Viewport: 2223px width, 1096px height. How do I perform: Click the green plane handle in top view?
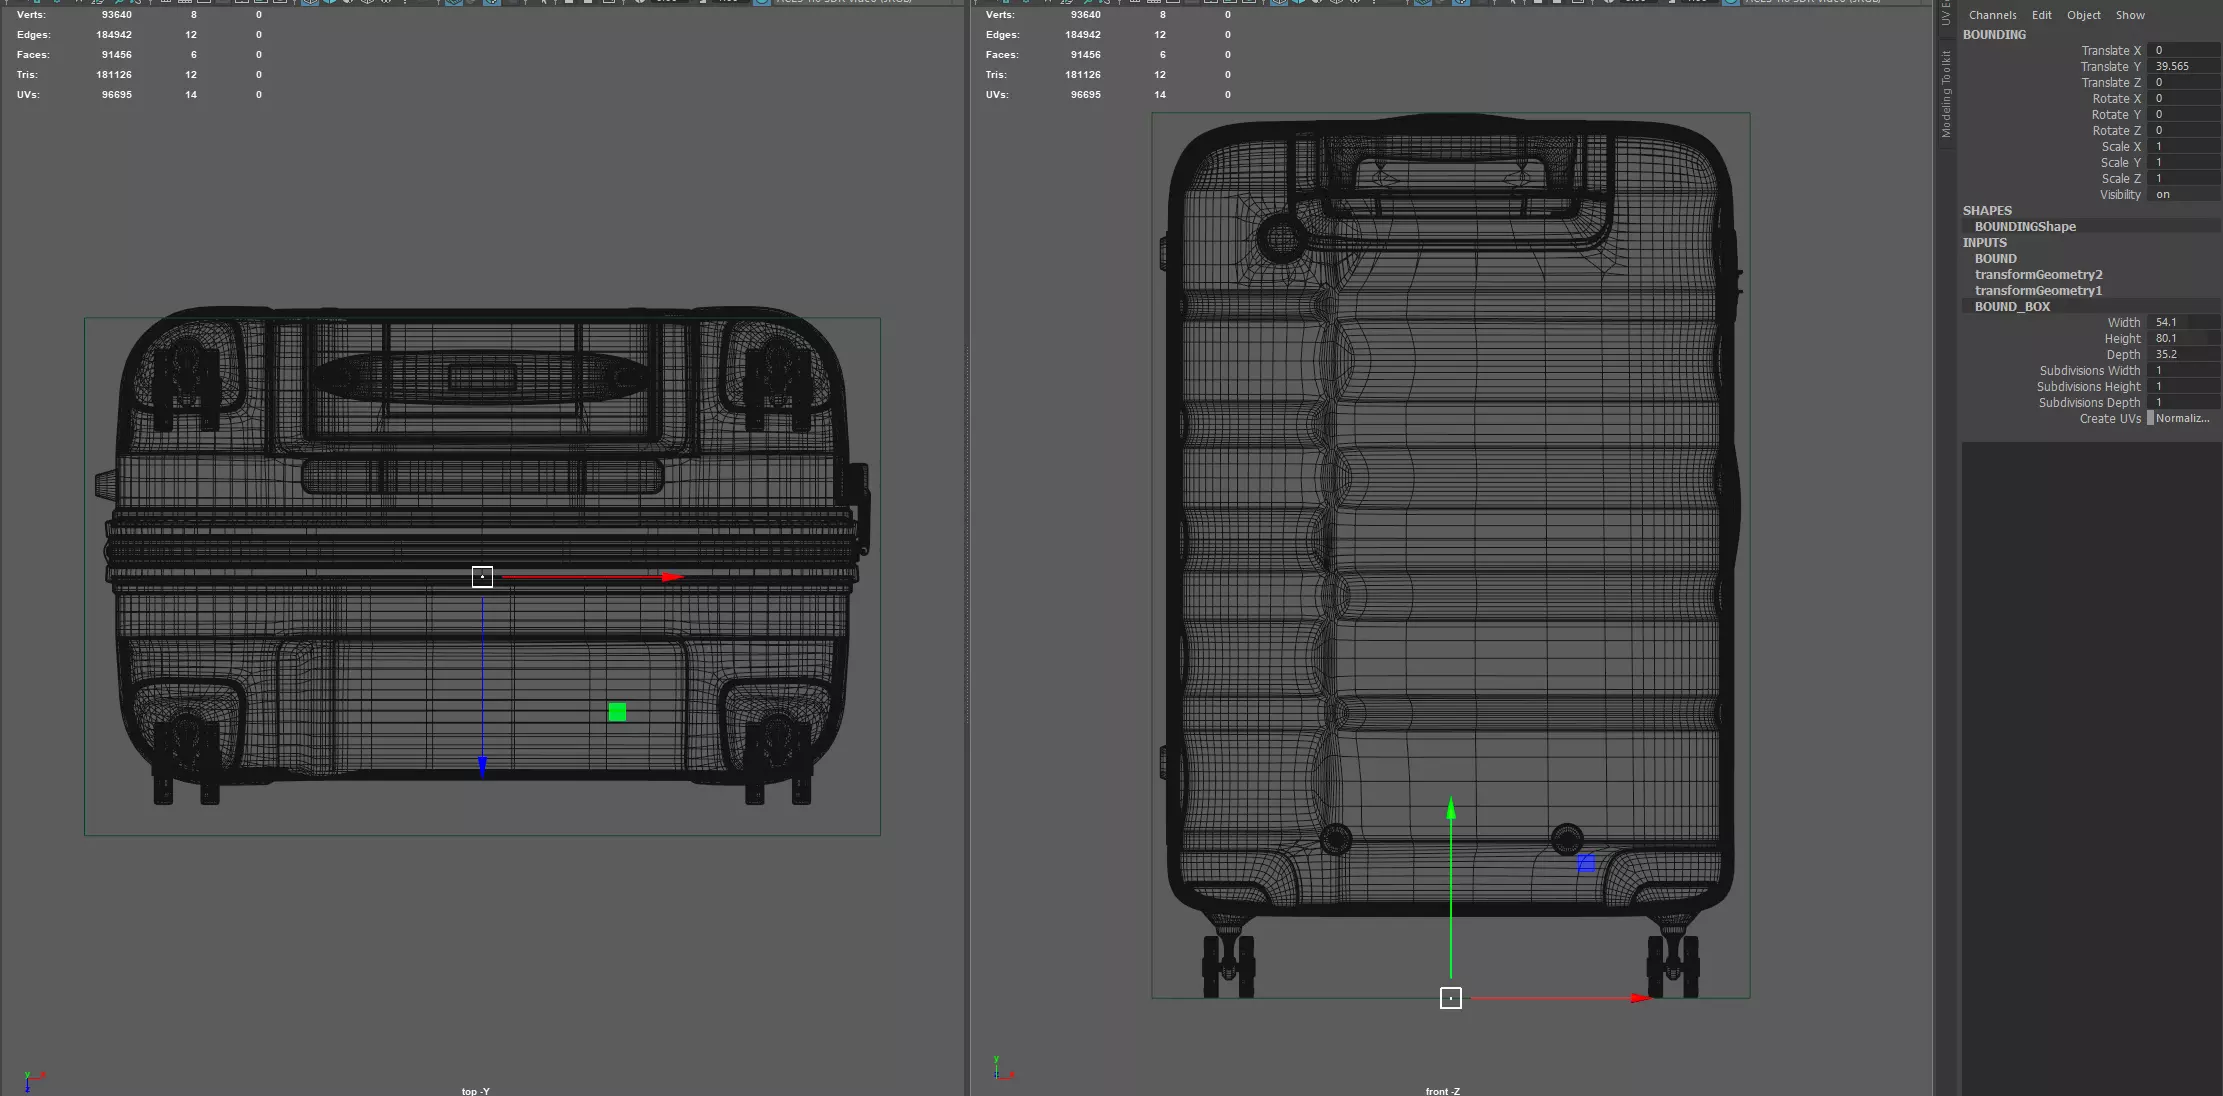point(617,712)
